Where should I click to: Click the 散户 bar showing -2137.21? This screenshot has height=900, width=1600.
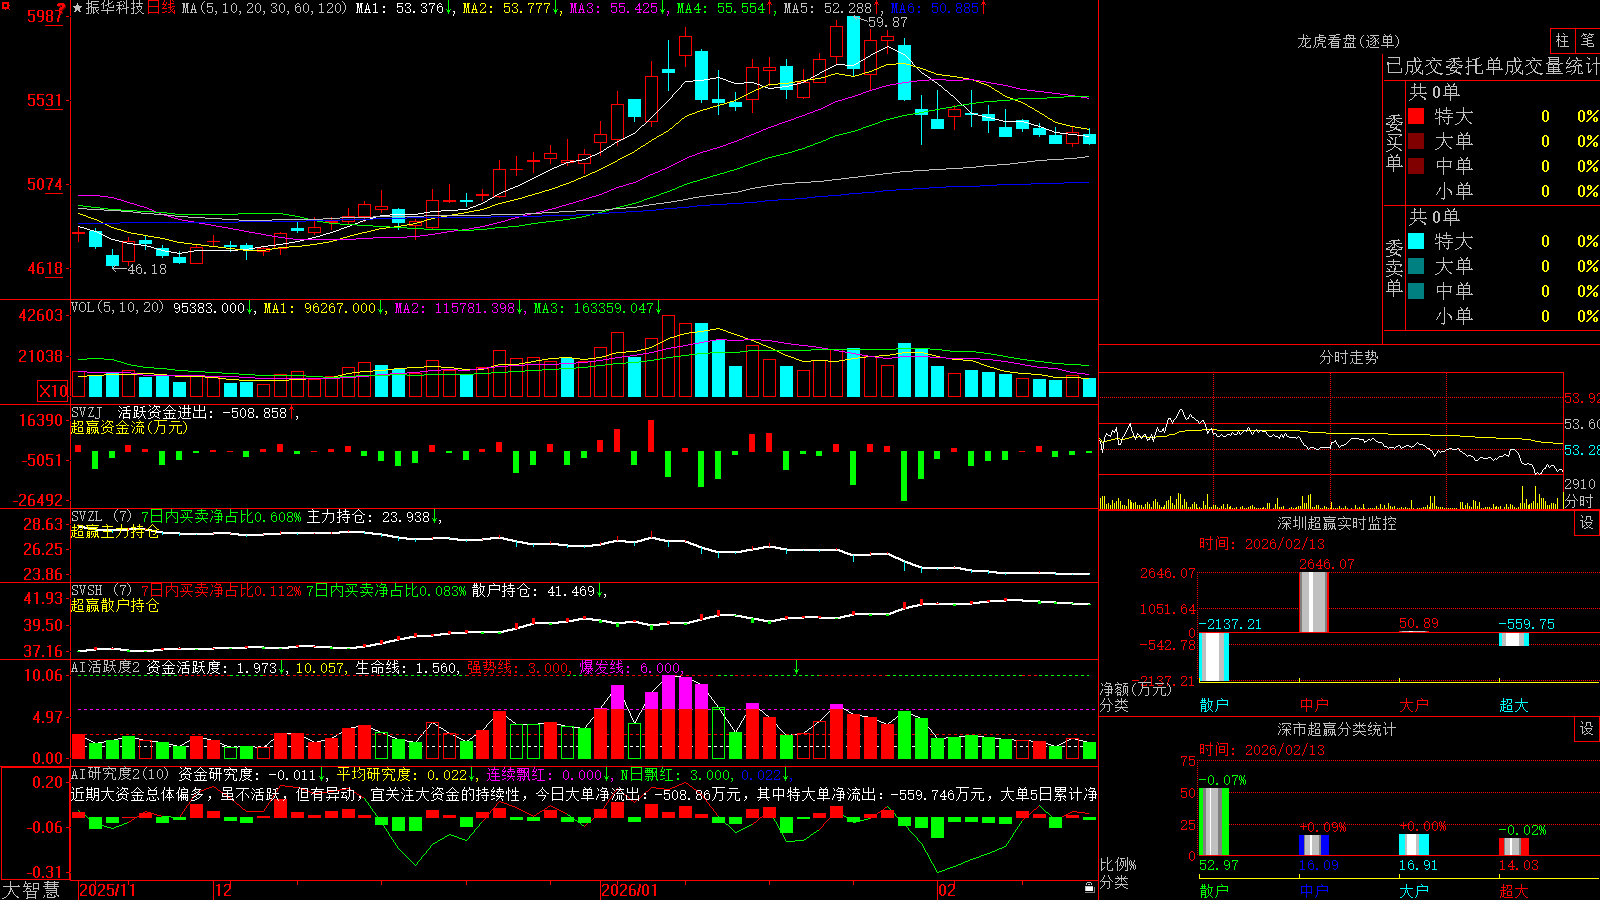(1214, 657)
